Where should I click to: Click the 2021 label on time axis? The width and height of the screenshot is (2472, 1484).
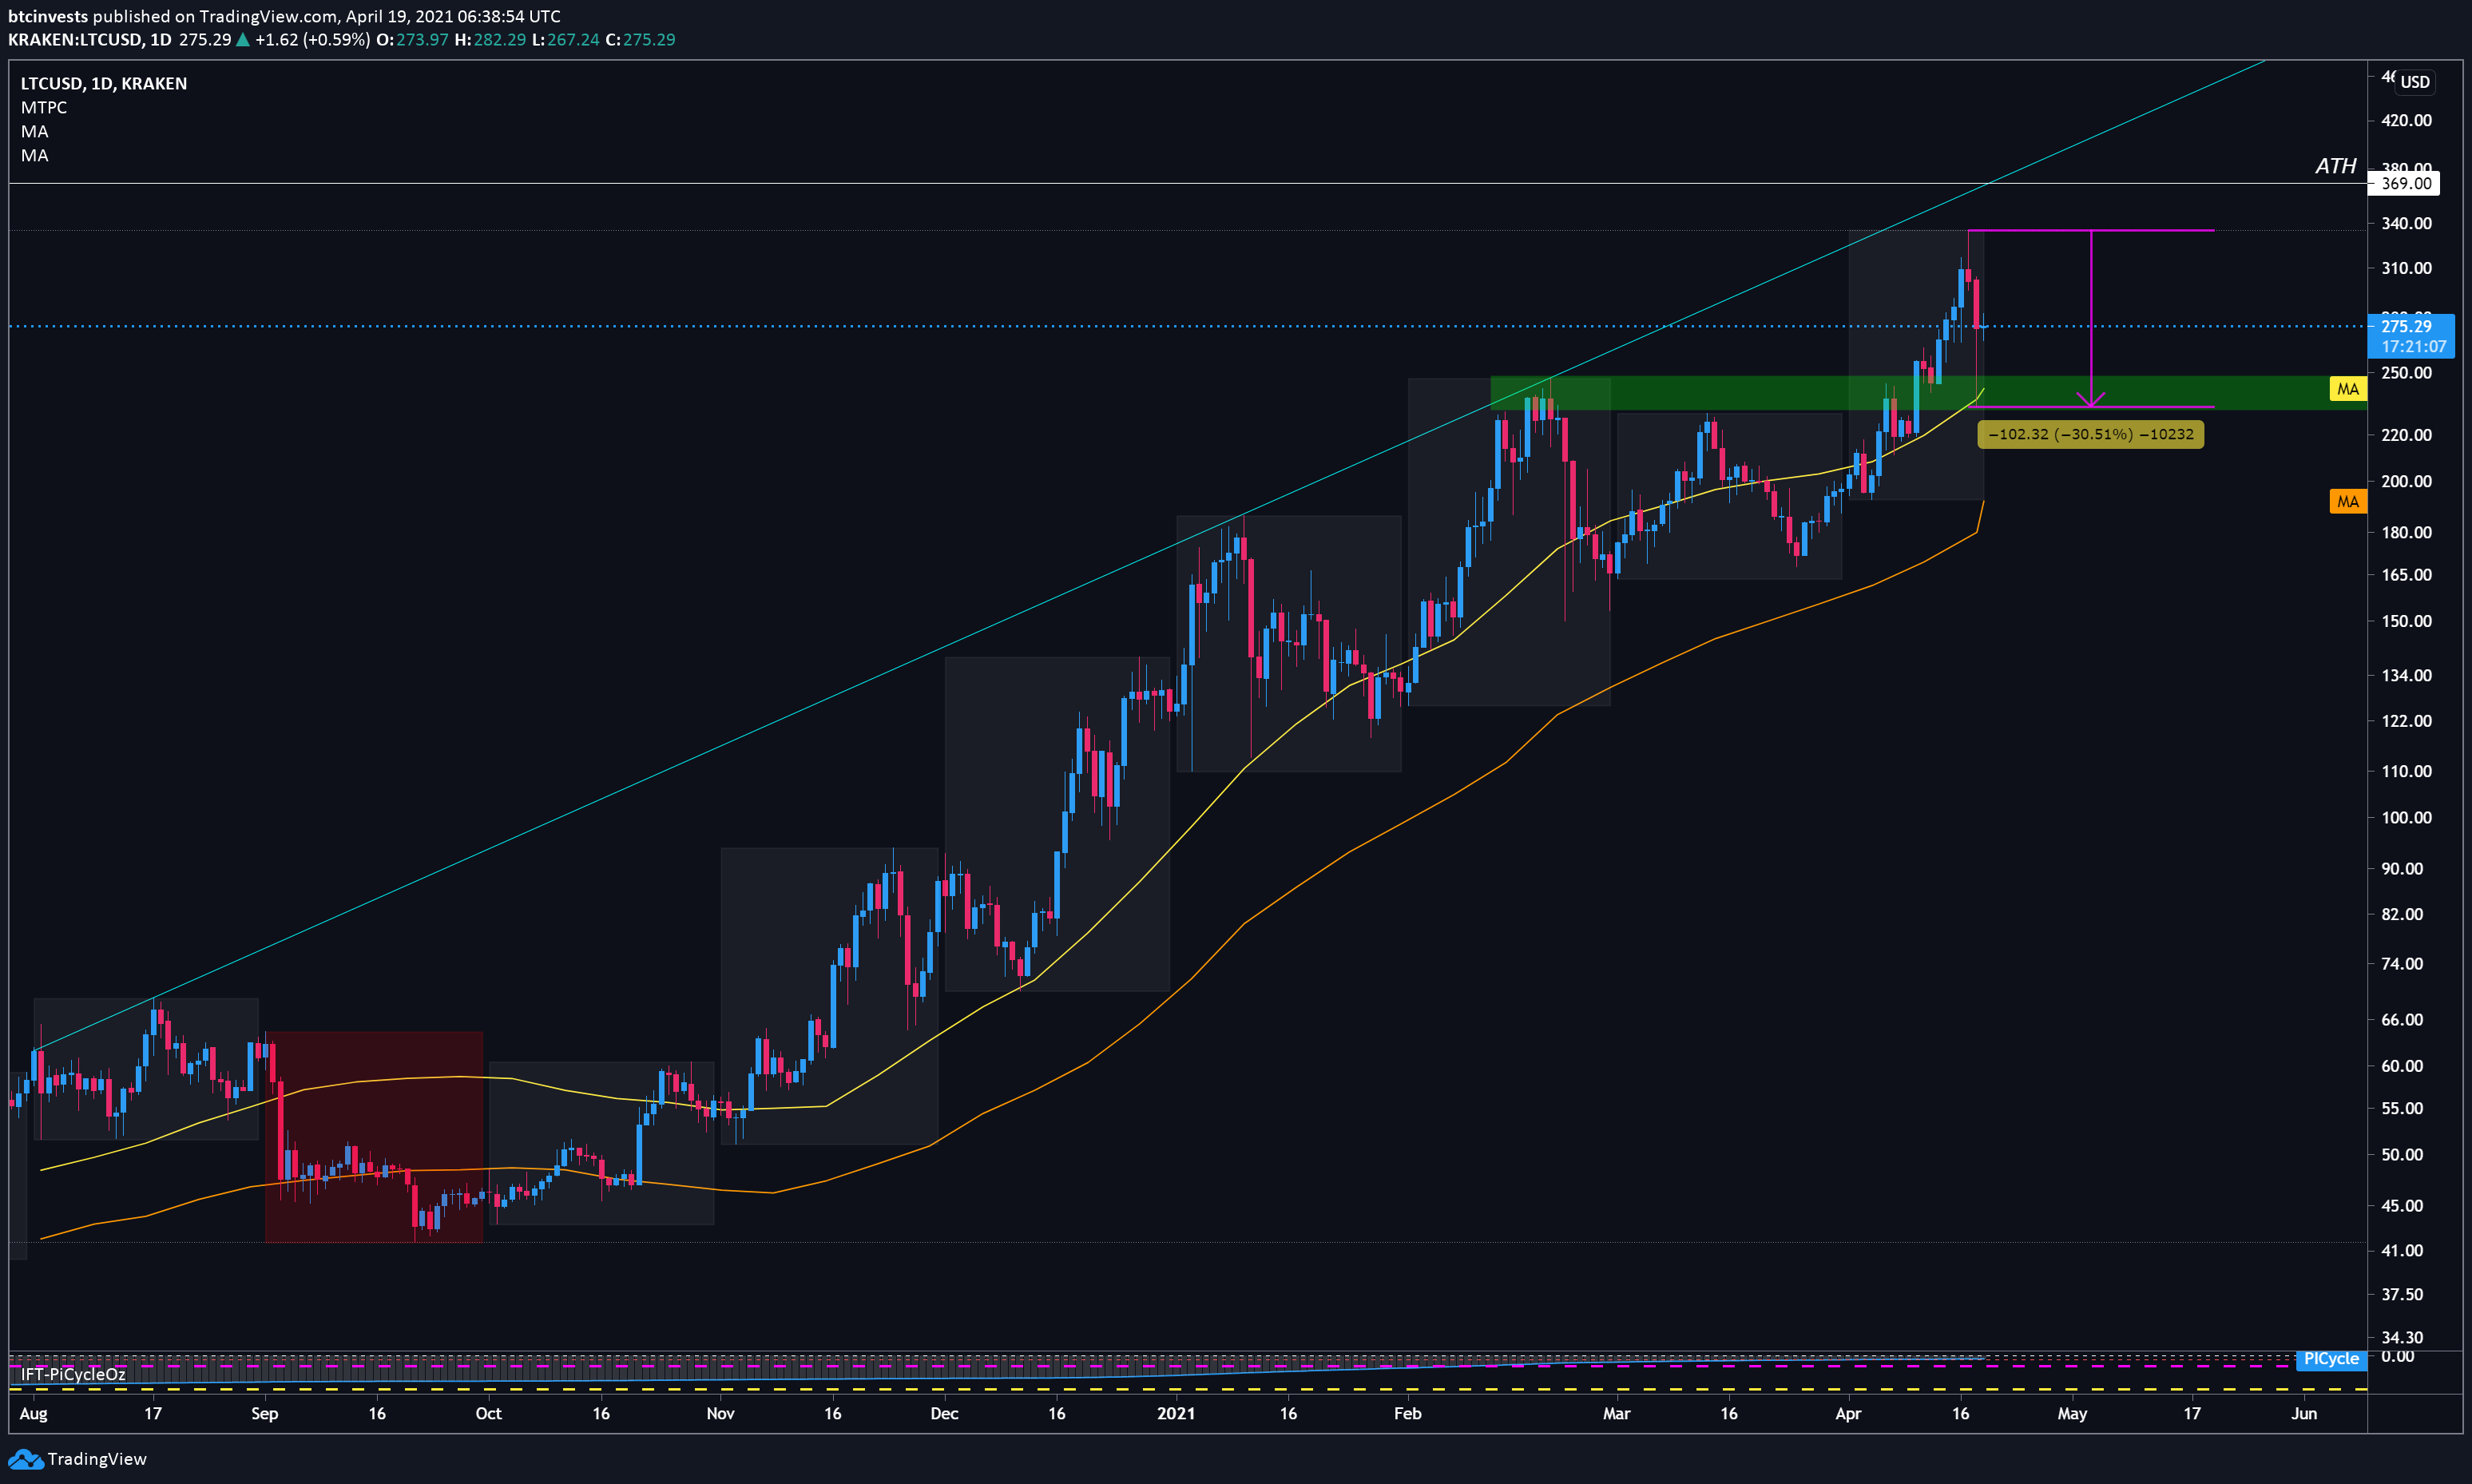pos(1176,1414)
